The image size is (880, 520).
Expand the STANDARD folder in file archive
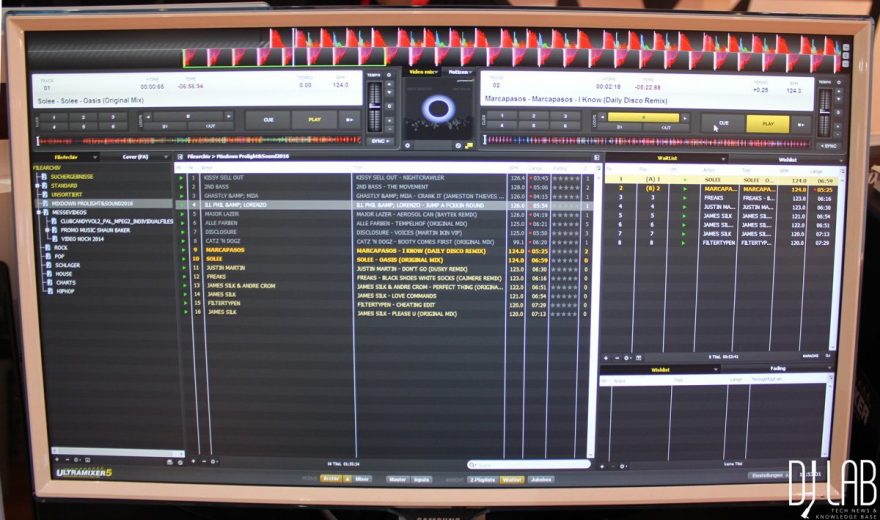[37, 185]
